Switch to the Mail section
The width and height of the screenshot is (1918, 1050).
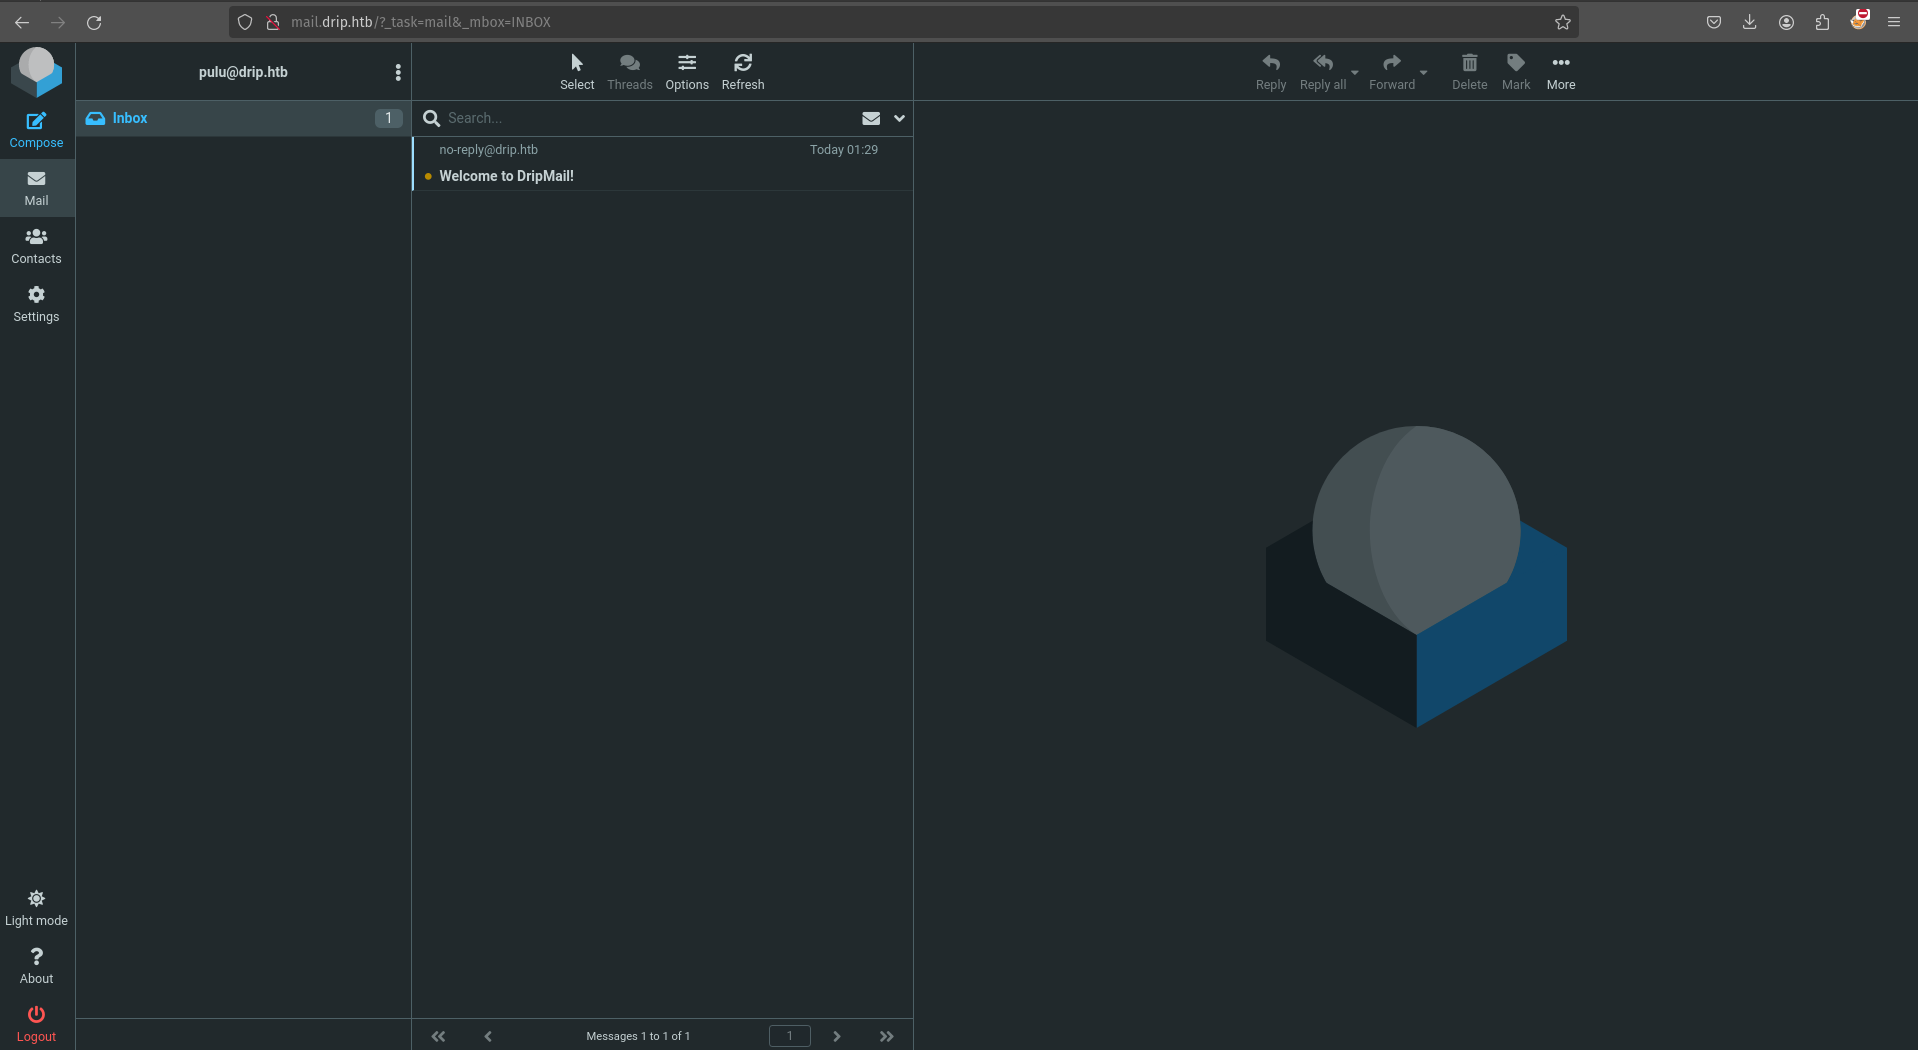click(36, 188)
